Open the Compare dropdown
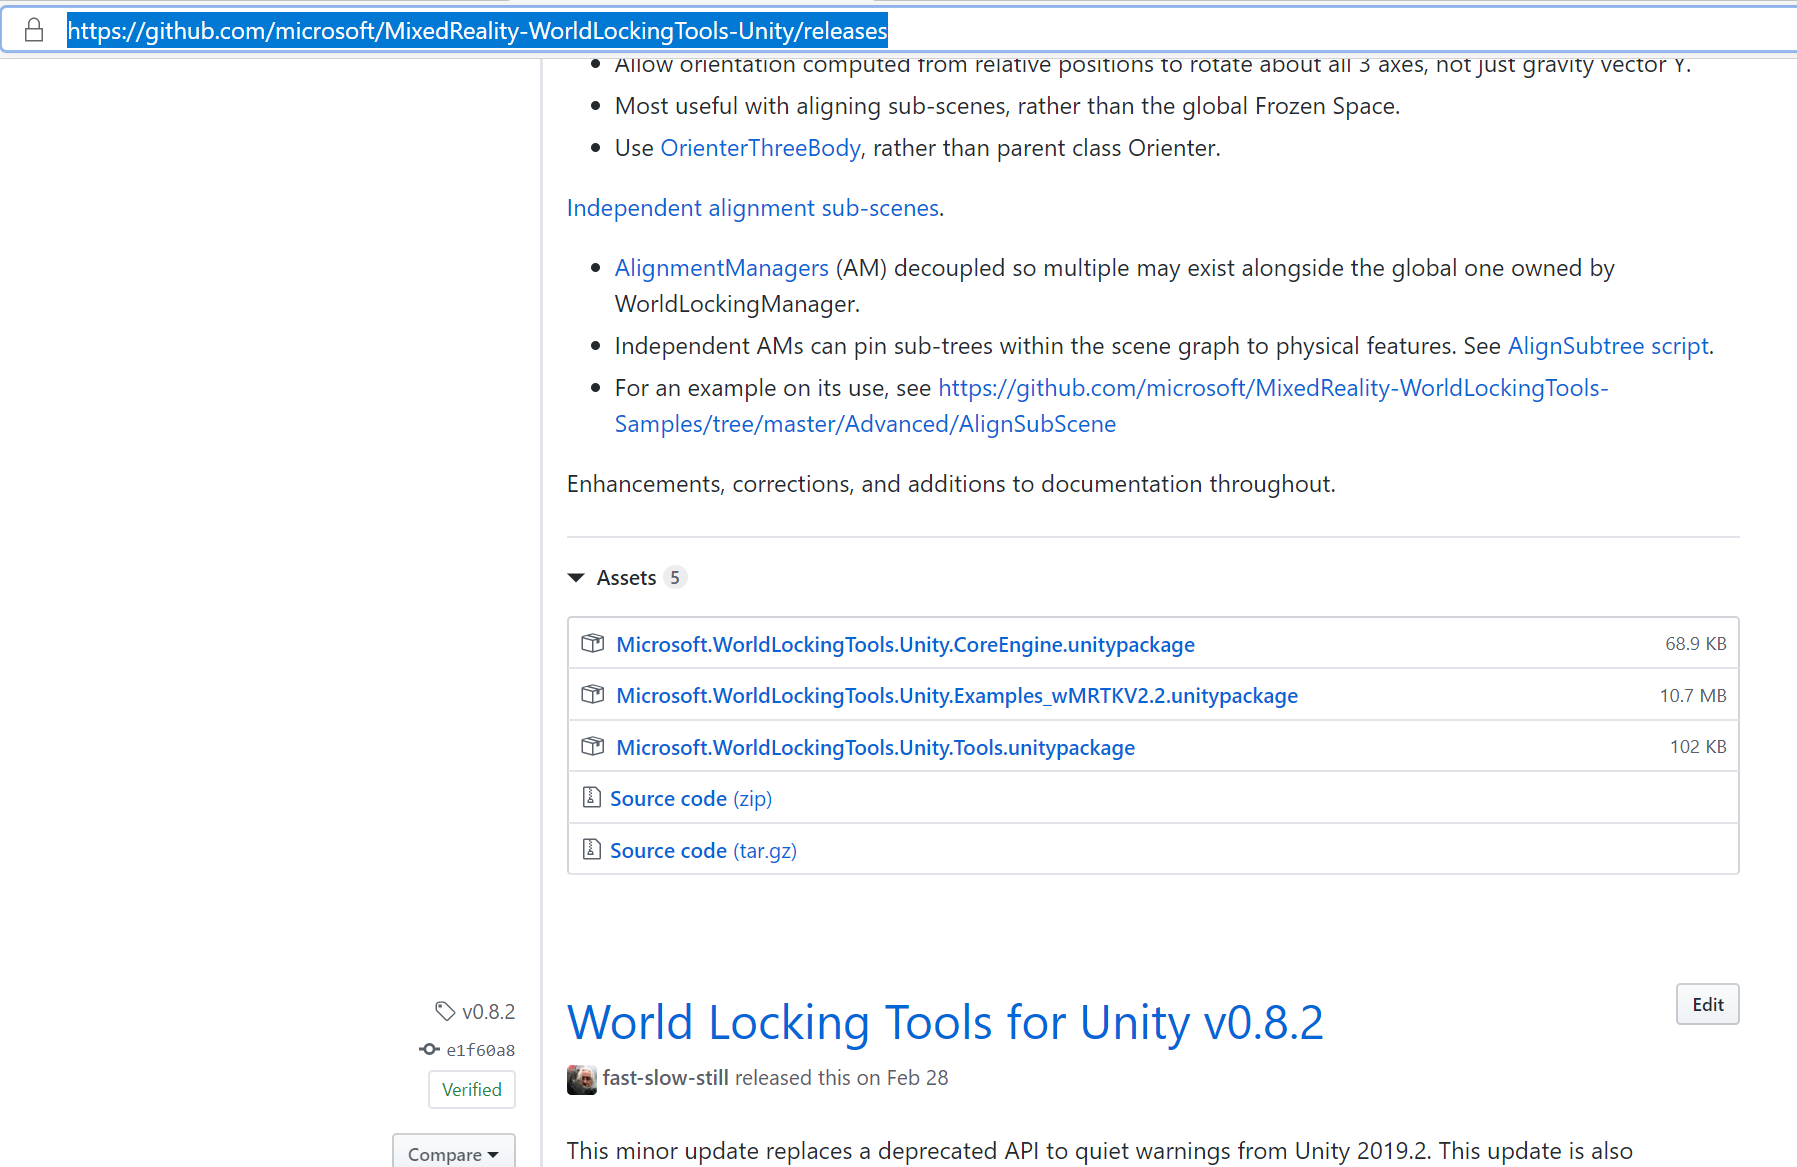The height and width of the screenshot is (1167, 1797). (454, 1153)
